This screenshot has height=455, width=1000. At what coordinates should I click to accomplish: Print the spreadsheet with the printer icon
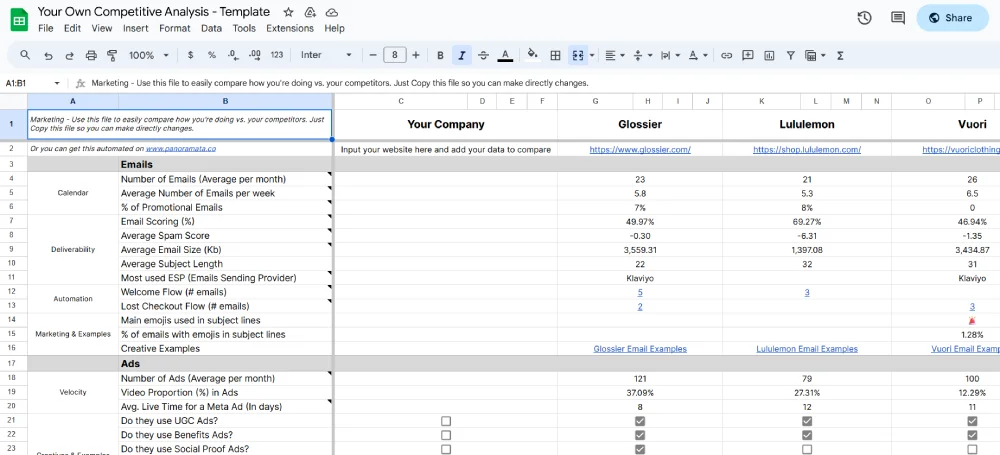(91, 56)
